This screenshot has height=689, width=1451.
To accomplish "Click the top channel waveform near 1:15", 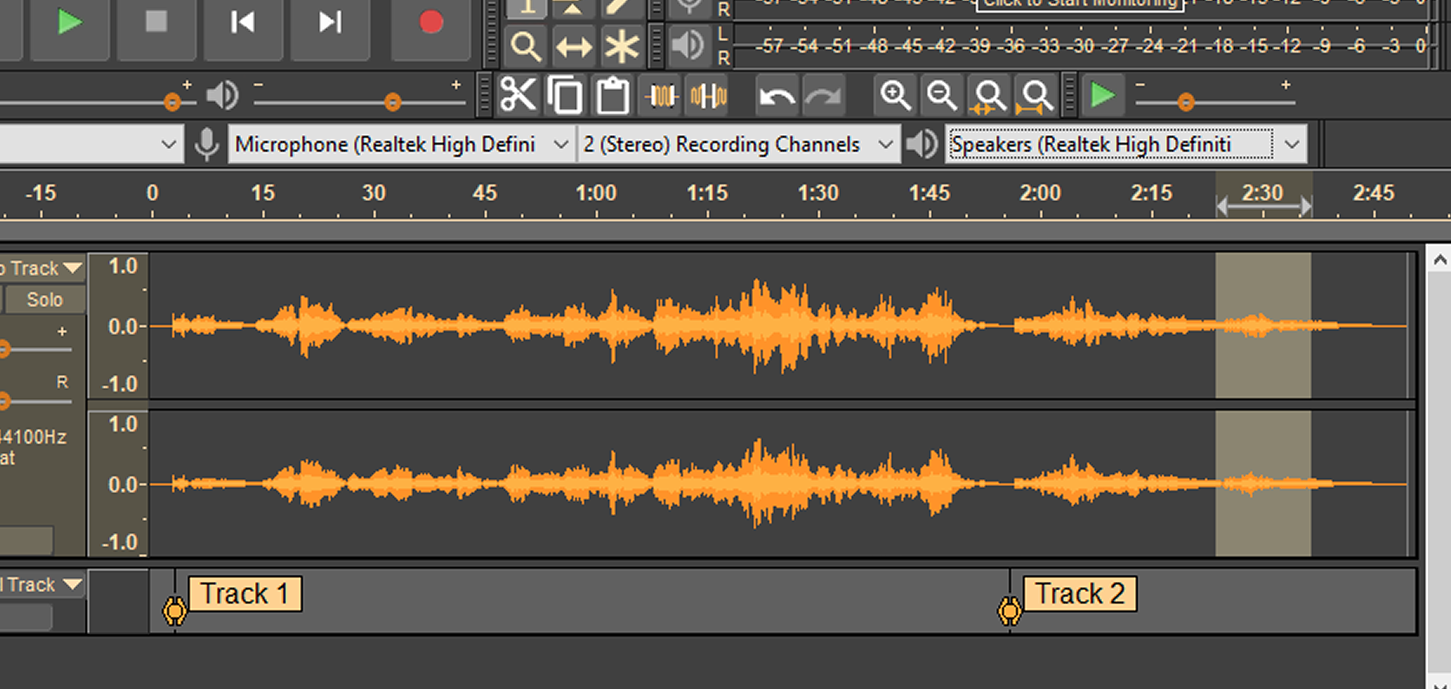I will 707,326.
